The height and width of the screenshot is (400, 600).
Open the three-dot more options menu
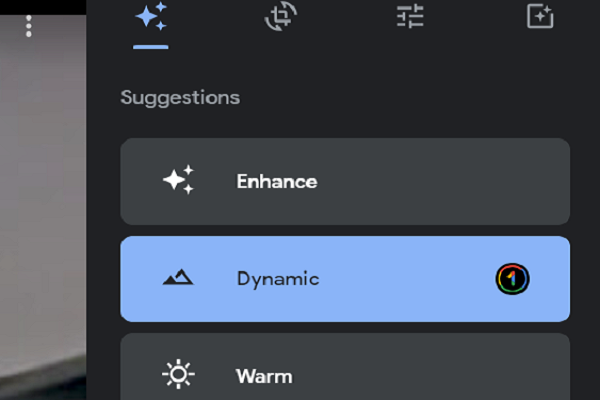(28, 26)
